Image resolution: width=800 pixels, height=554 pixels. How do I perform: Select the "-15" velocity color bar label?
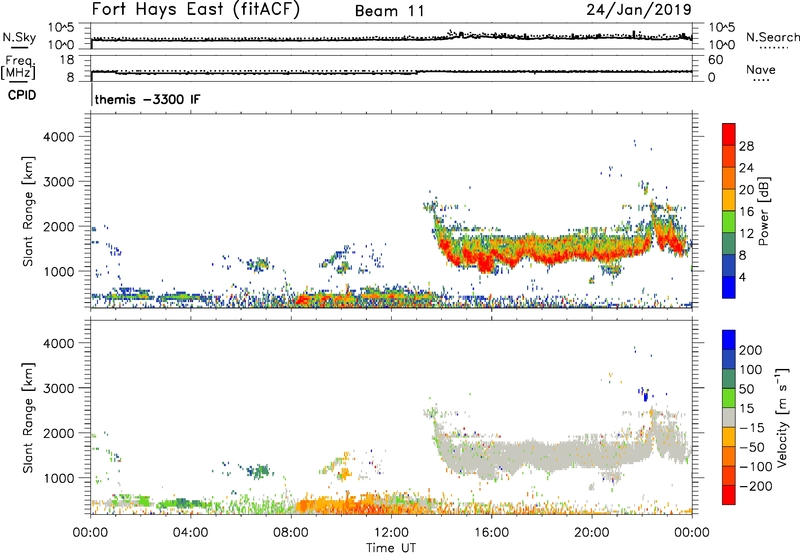click(752, 427)
